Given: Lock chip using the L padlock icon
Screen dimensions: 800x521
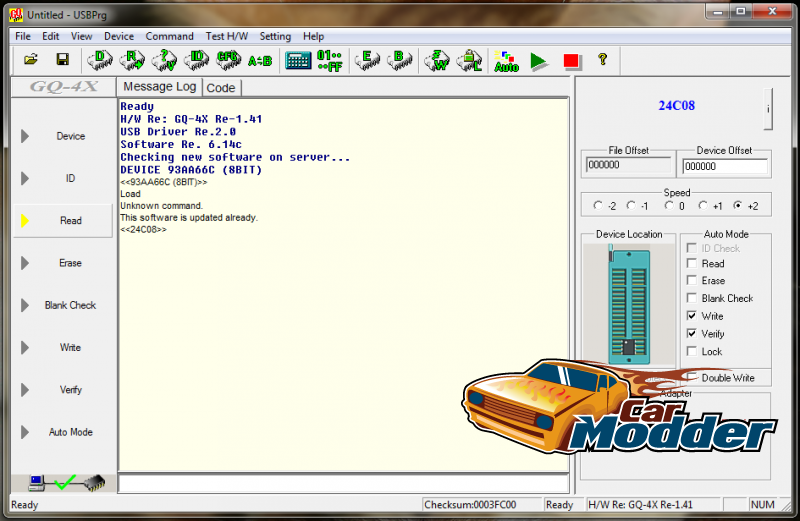Looking at the screenshot, I should point(469,60).
